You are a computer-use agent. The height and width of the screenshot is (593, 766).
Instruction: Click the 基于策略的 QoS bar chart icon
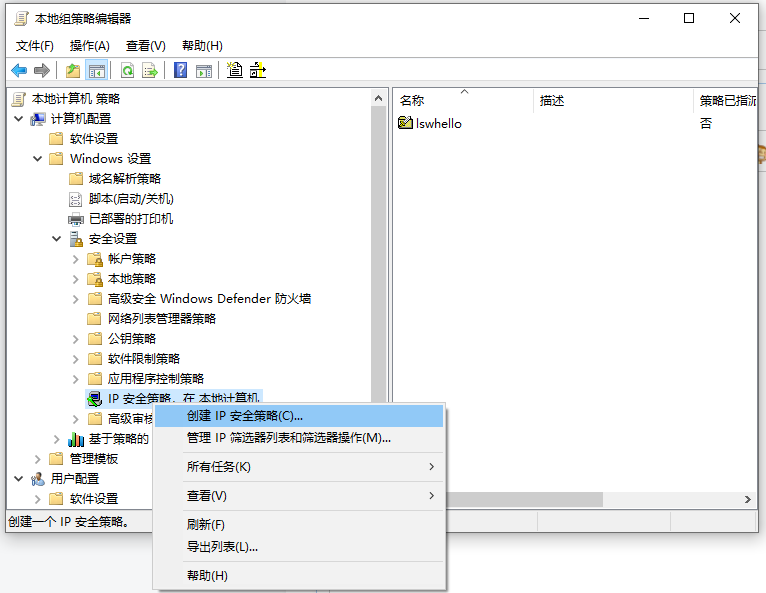point(76,439)
